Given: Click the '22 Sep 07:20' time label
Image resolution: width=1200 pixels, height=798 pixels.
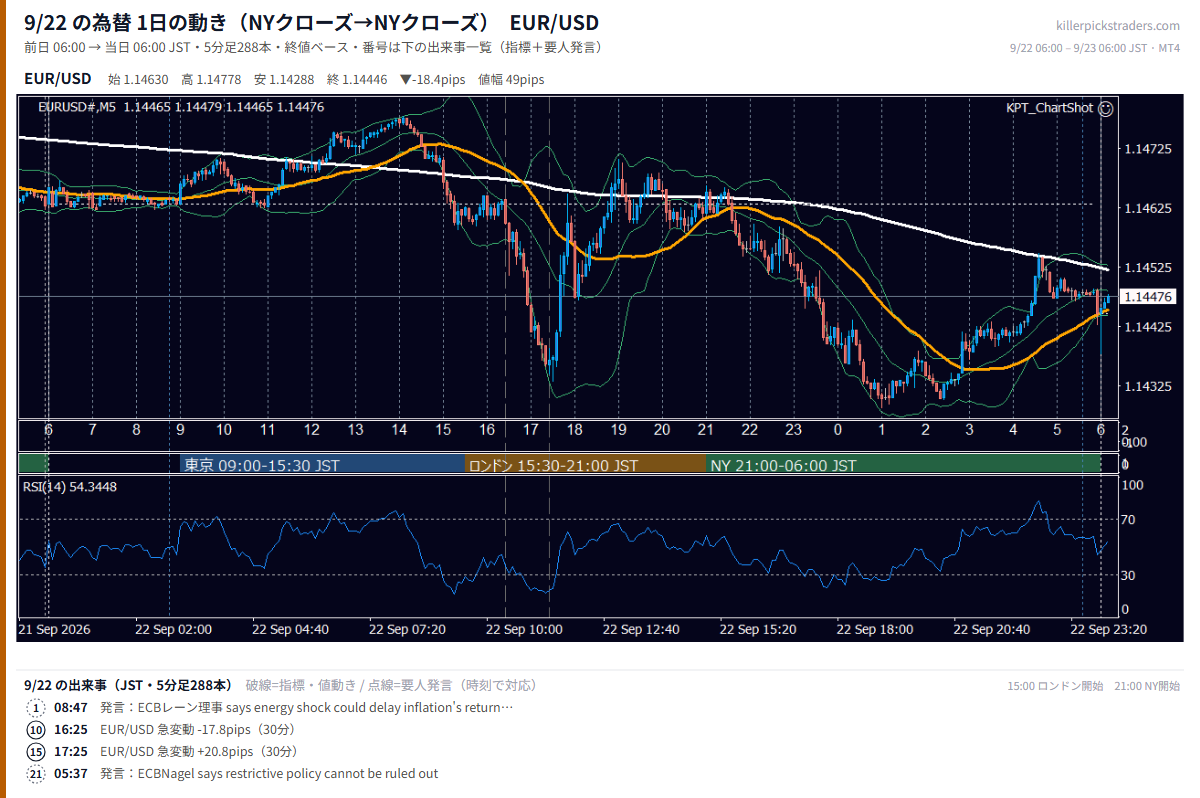Looking at the screenshot, I should tap(408, 630).
